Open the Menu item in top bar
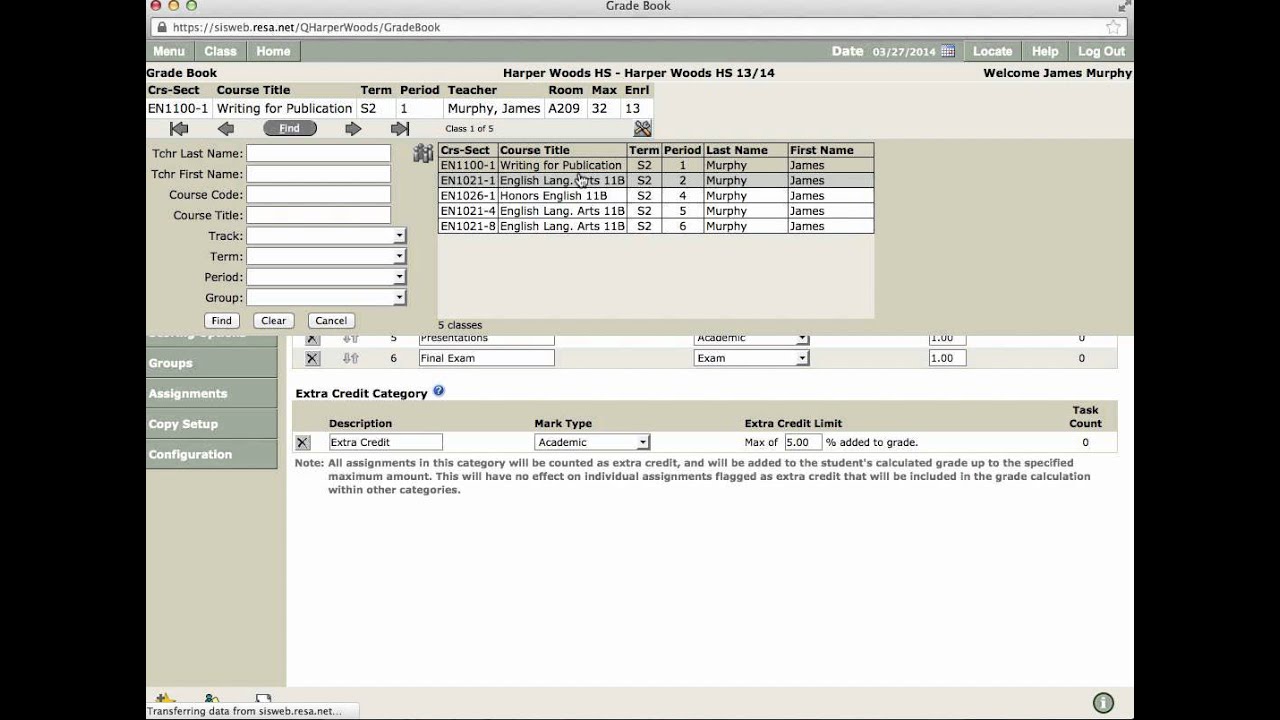Screen dimensions: 1280x720 click(169, 51)
